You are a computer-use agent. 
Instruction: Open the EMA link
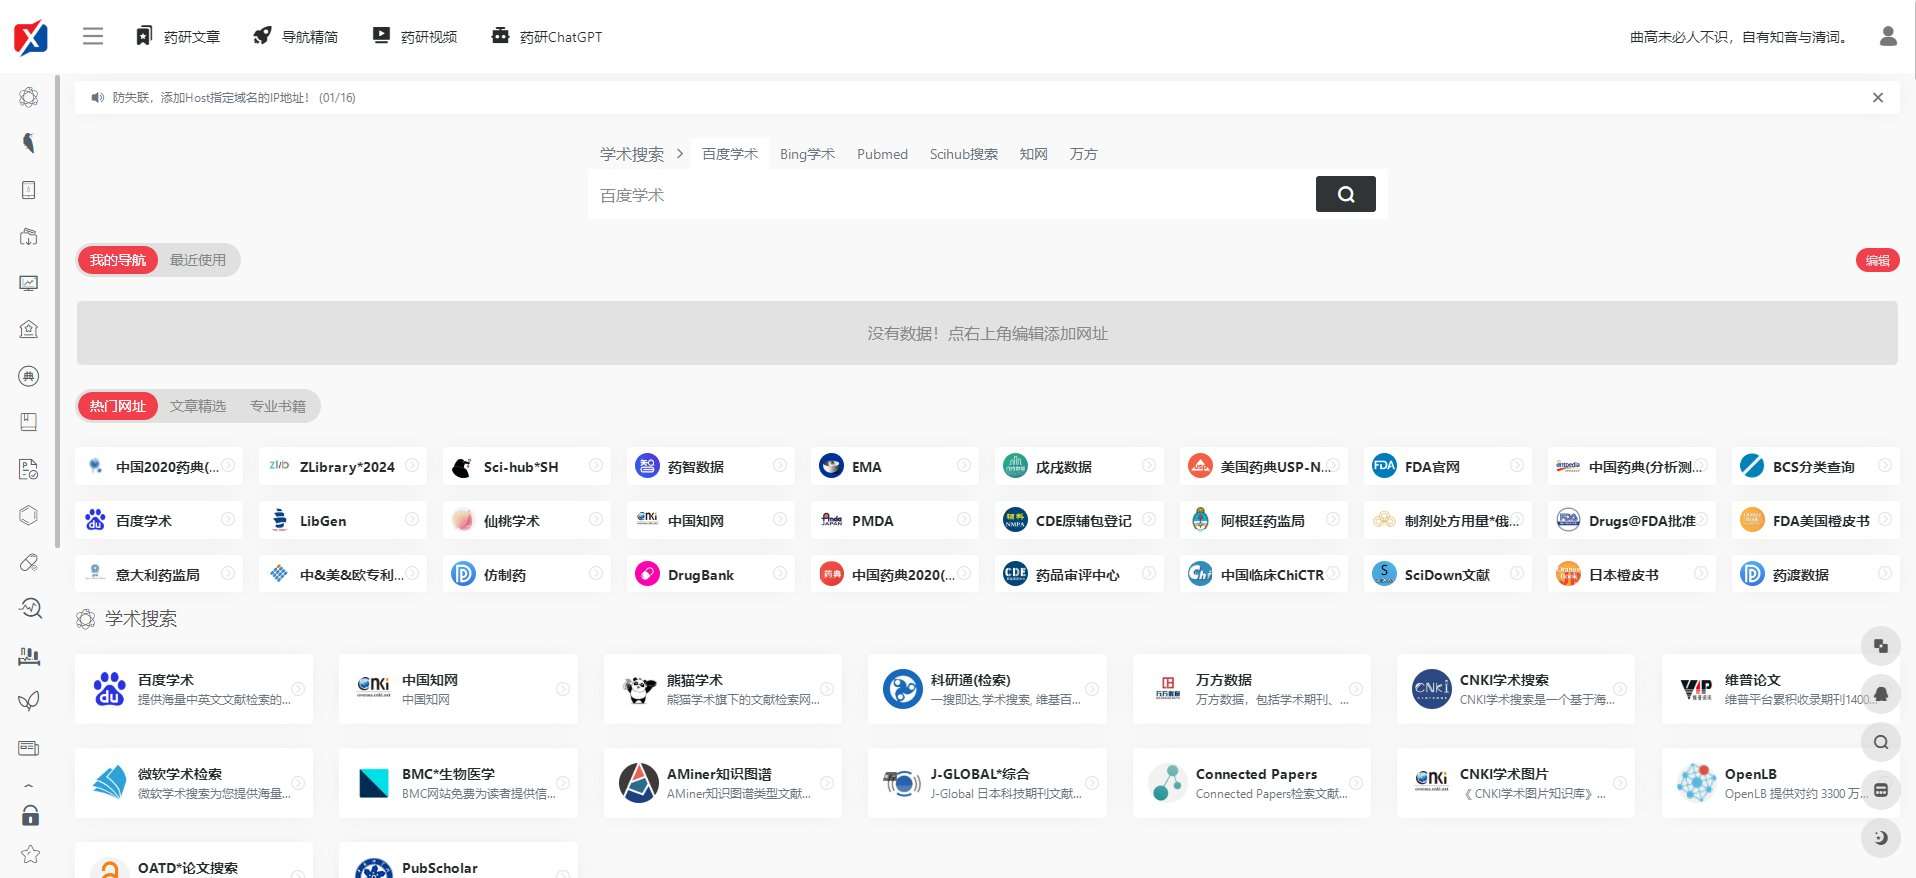[895, 466]
